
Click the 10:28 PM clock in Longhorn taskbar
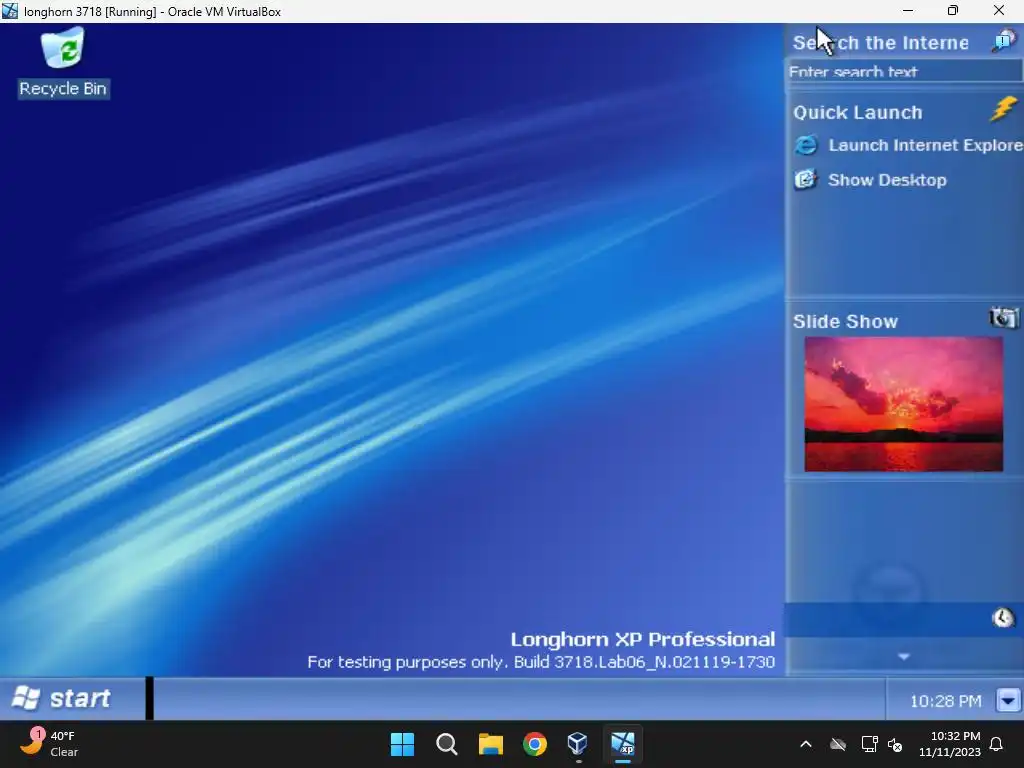[x=945, y=701]
